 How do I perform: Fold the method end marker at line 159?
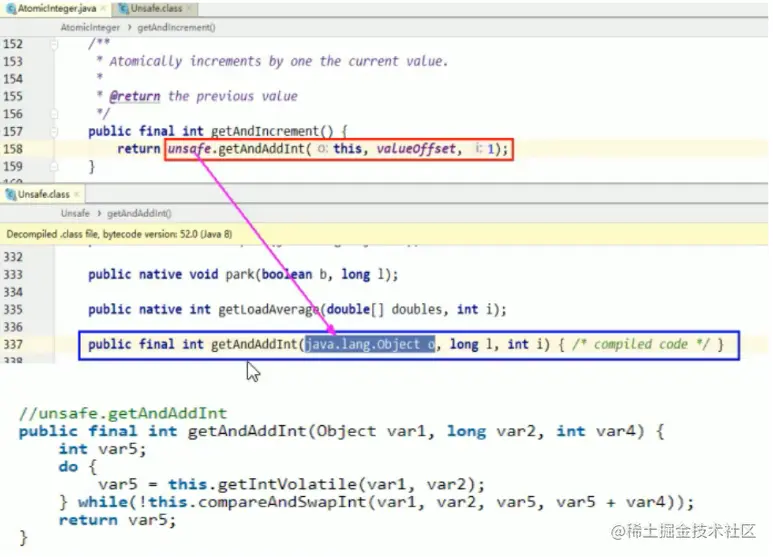54,167
